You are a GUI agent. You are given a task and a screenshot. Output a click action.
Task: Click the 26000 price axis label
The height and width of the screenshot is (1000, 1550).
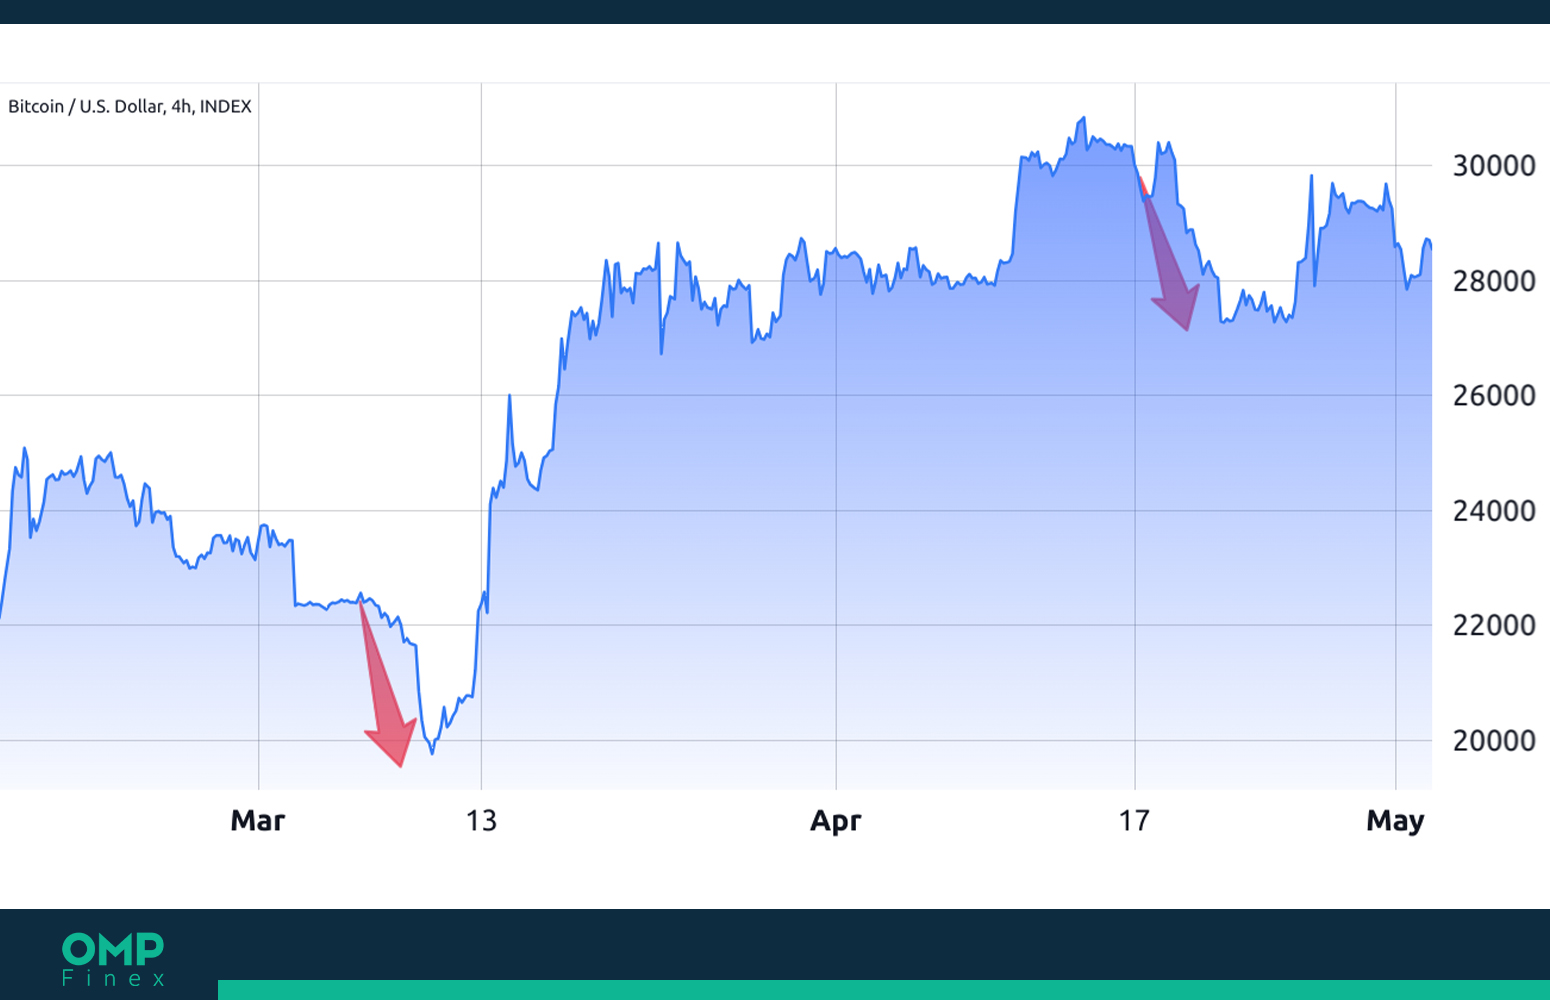1494,396
